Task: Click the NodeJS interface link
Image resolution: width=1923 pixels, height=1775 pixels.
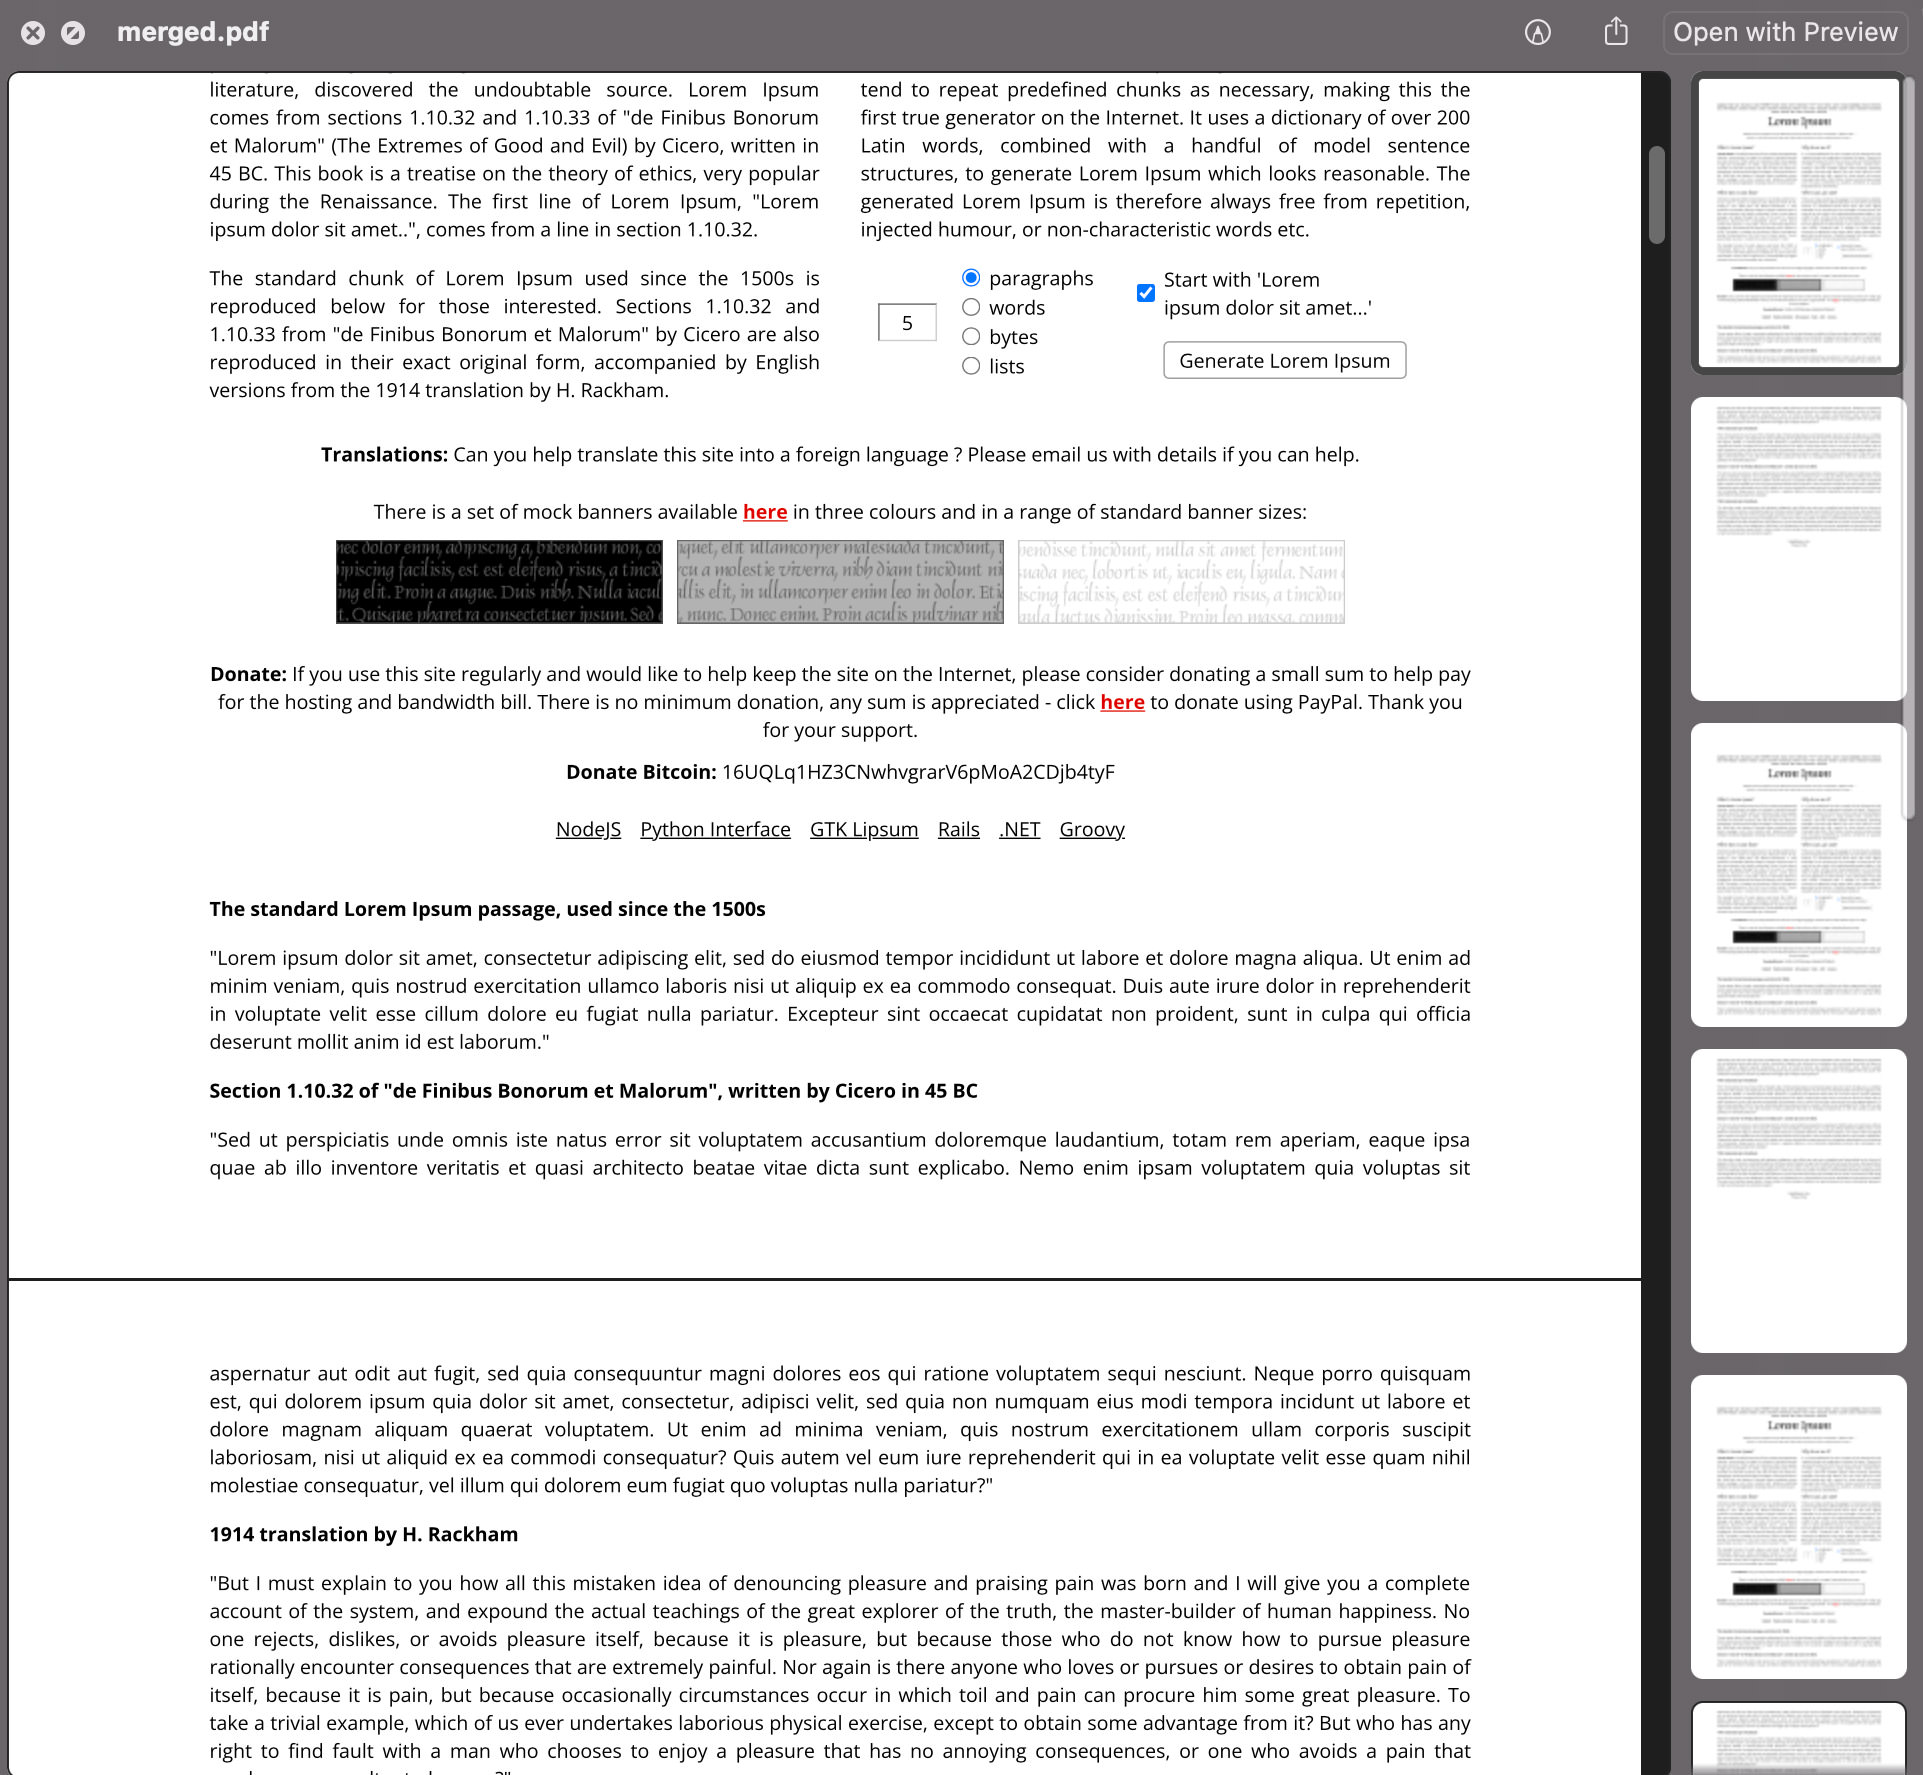Action: tap(588, 829)
